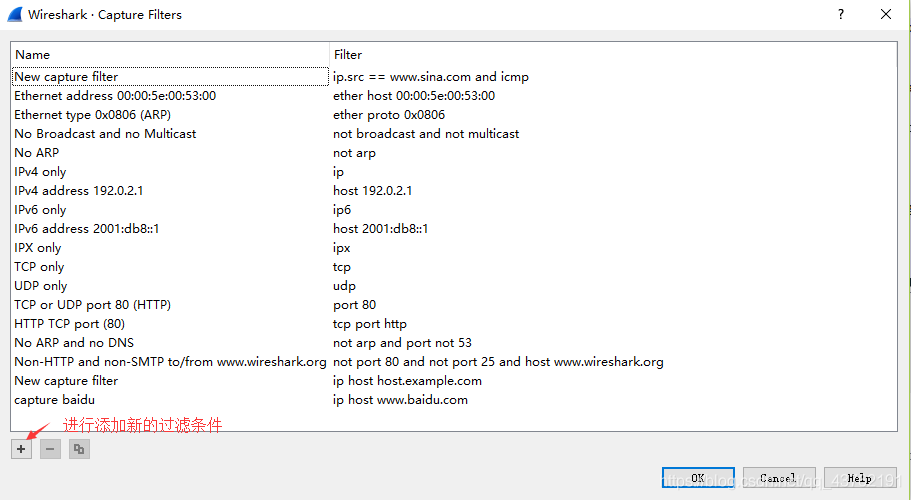Image resolution: width=911 pixels, height=500 pixels.
Task: Click the plus button to add filter
Action: [x=21, y=449]
